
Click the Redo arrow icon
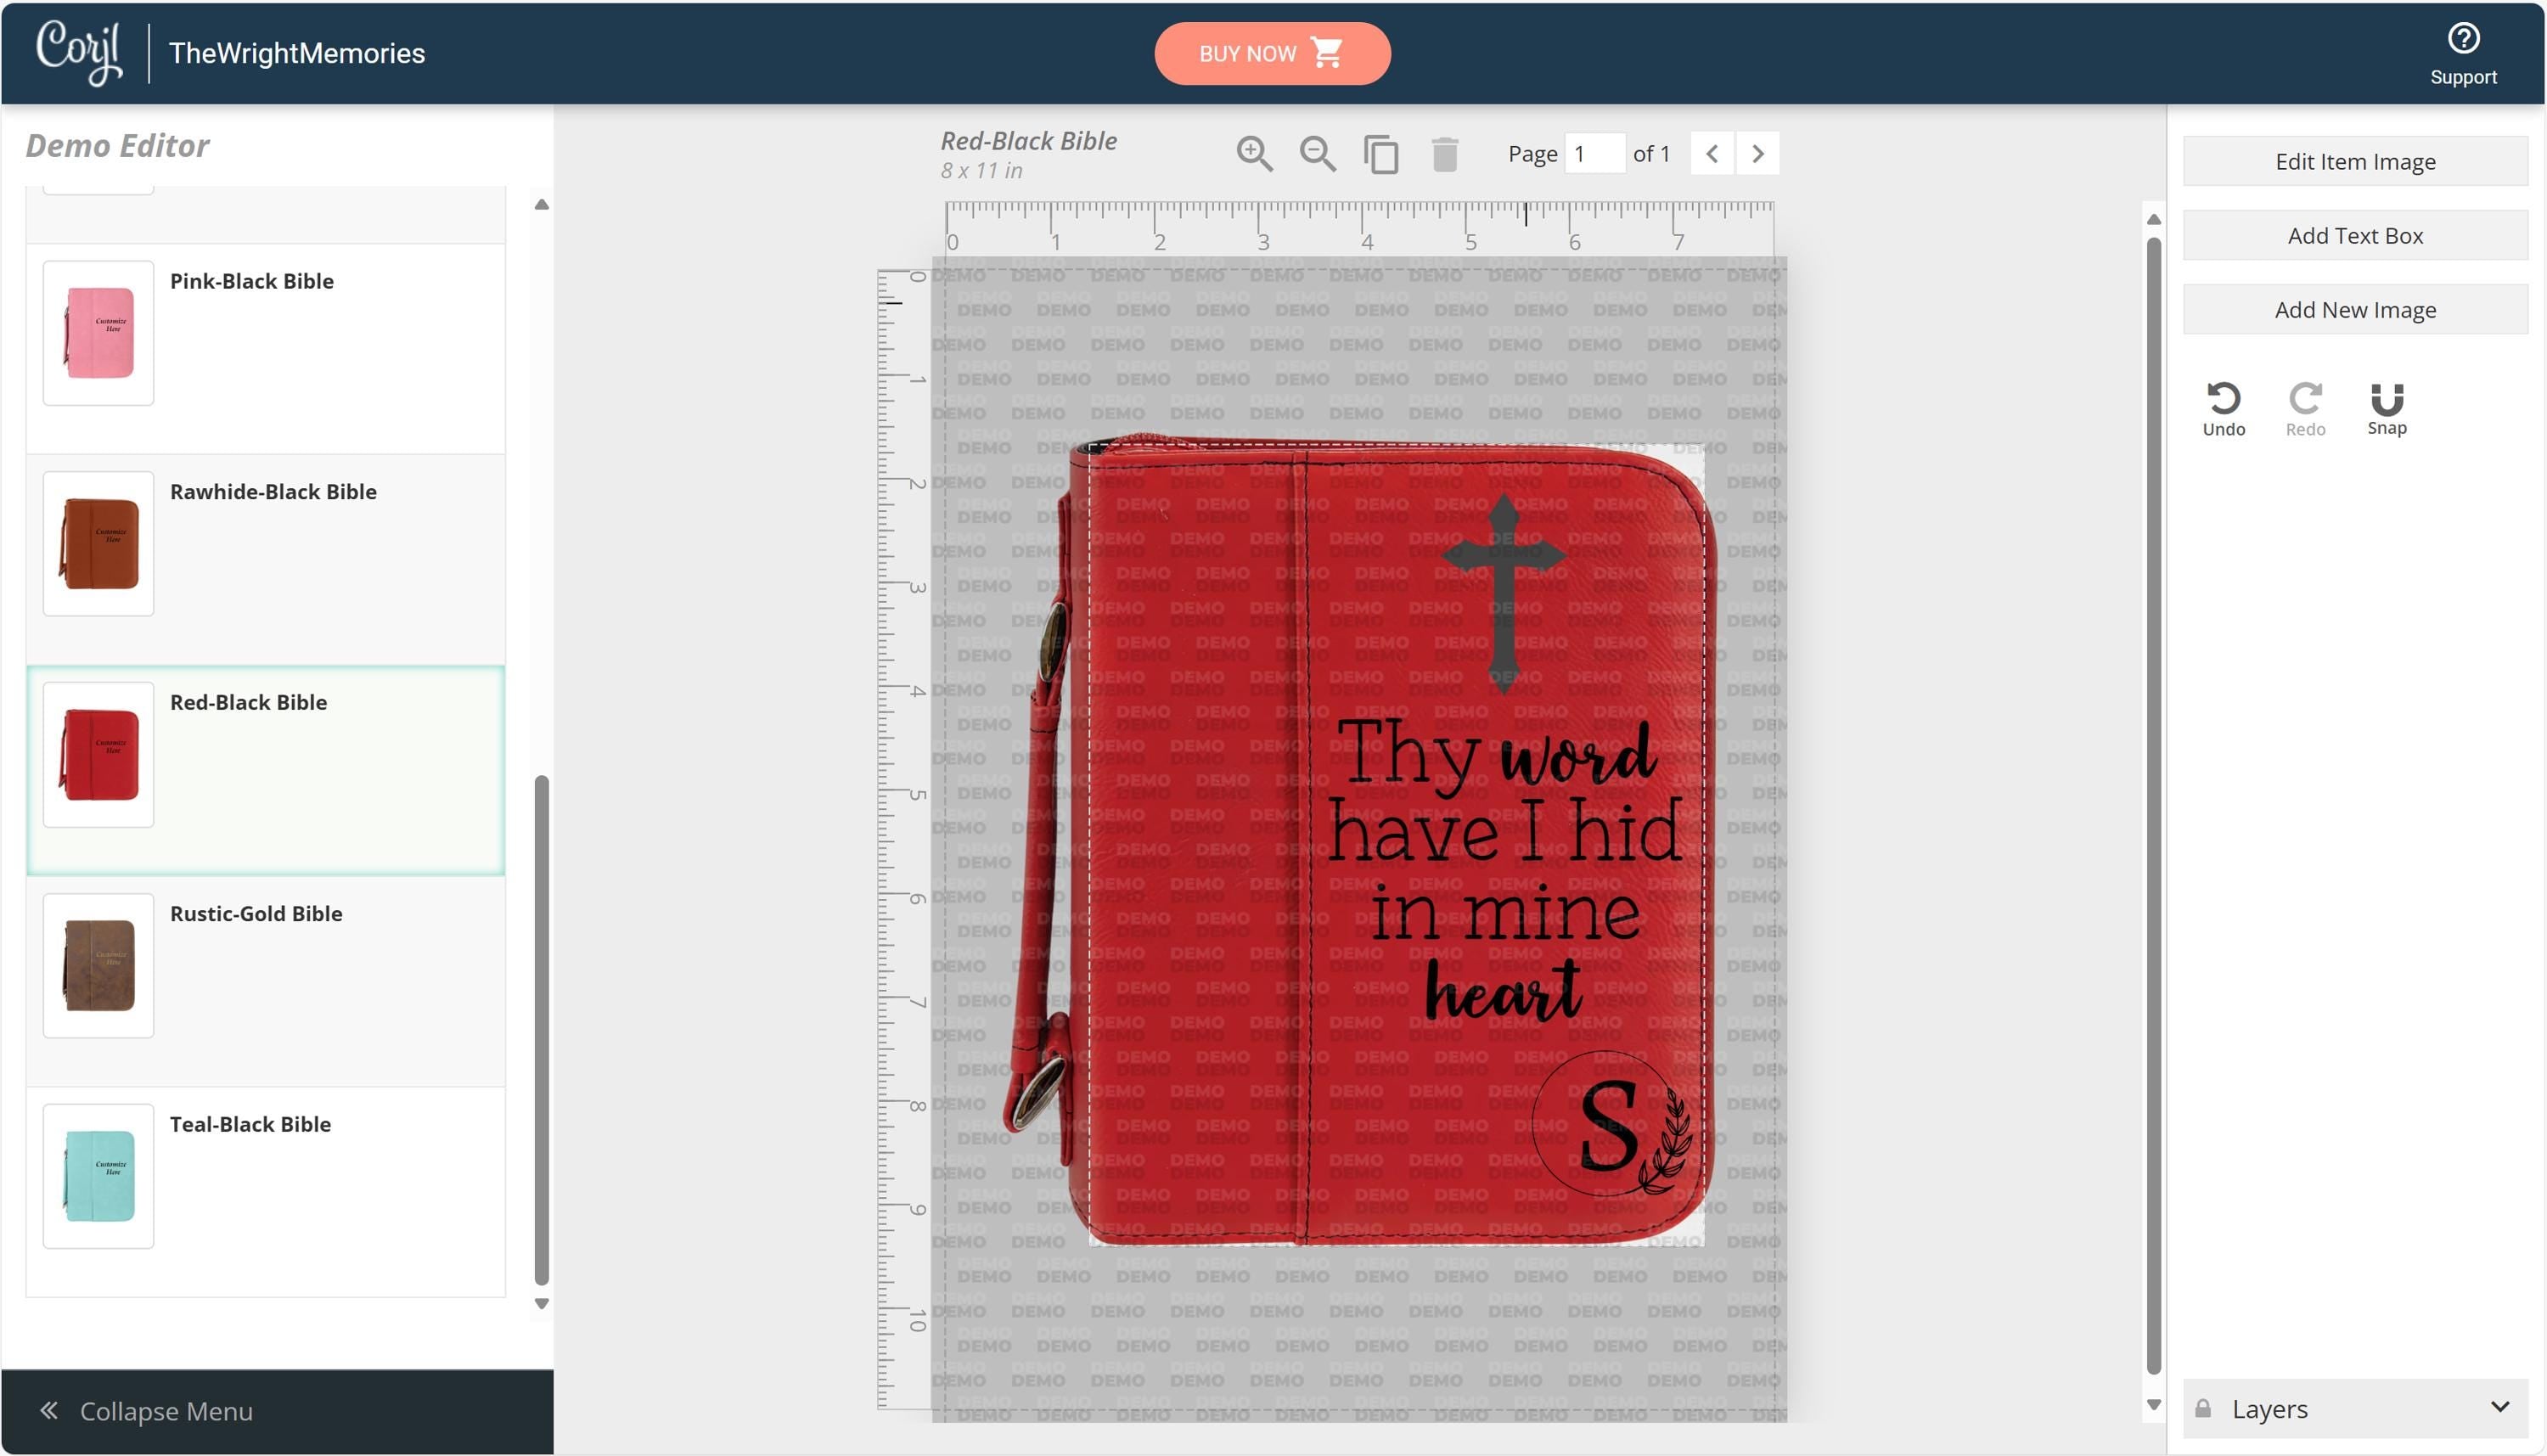[x=2305, y=399]
